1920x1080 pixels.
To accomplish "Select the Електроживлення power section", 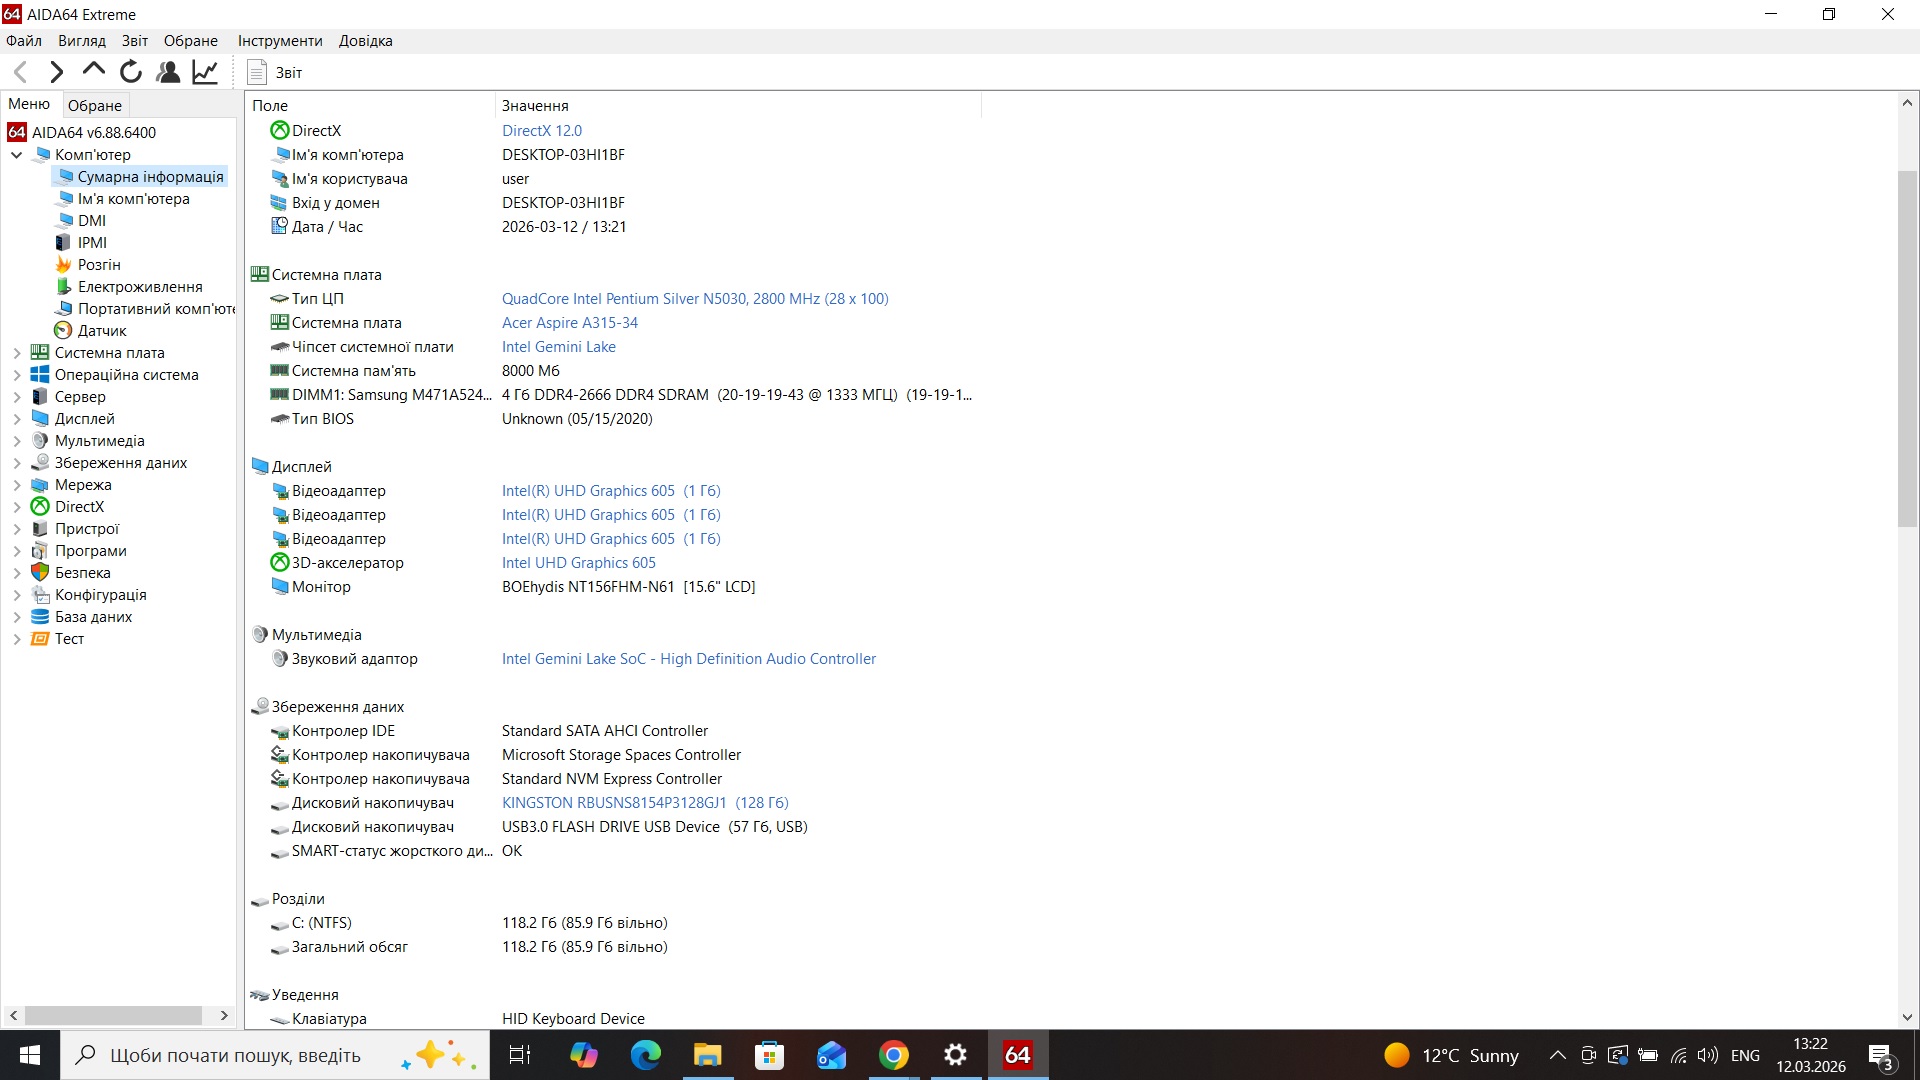I will 138,286.
